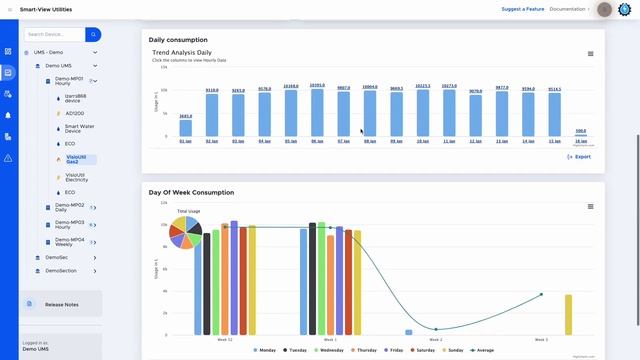Collapse the UMS - Demo tree chevron
Image resolution: width=640 pixels, height=360 pixels.
click(x=95, y=53)
